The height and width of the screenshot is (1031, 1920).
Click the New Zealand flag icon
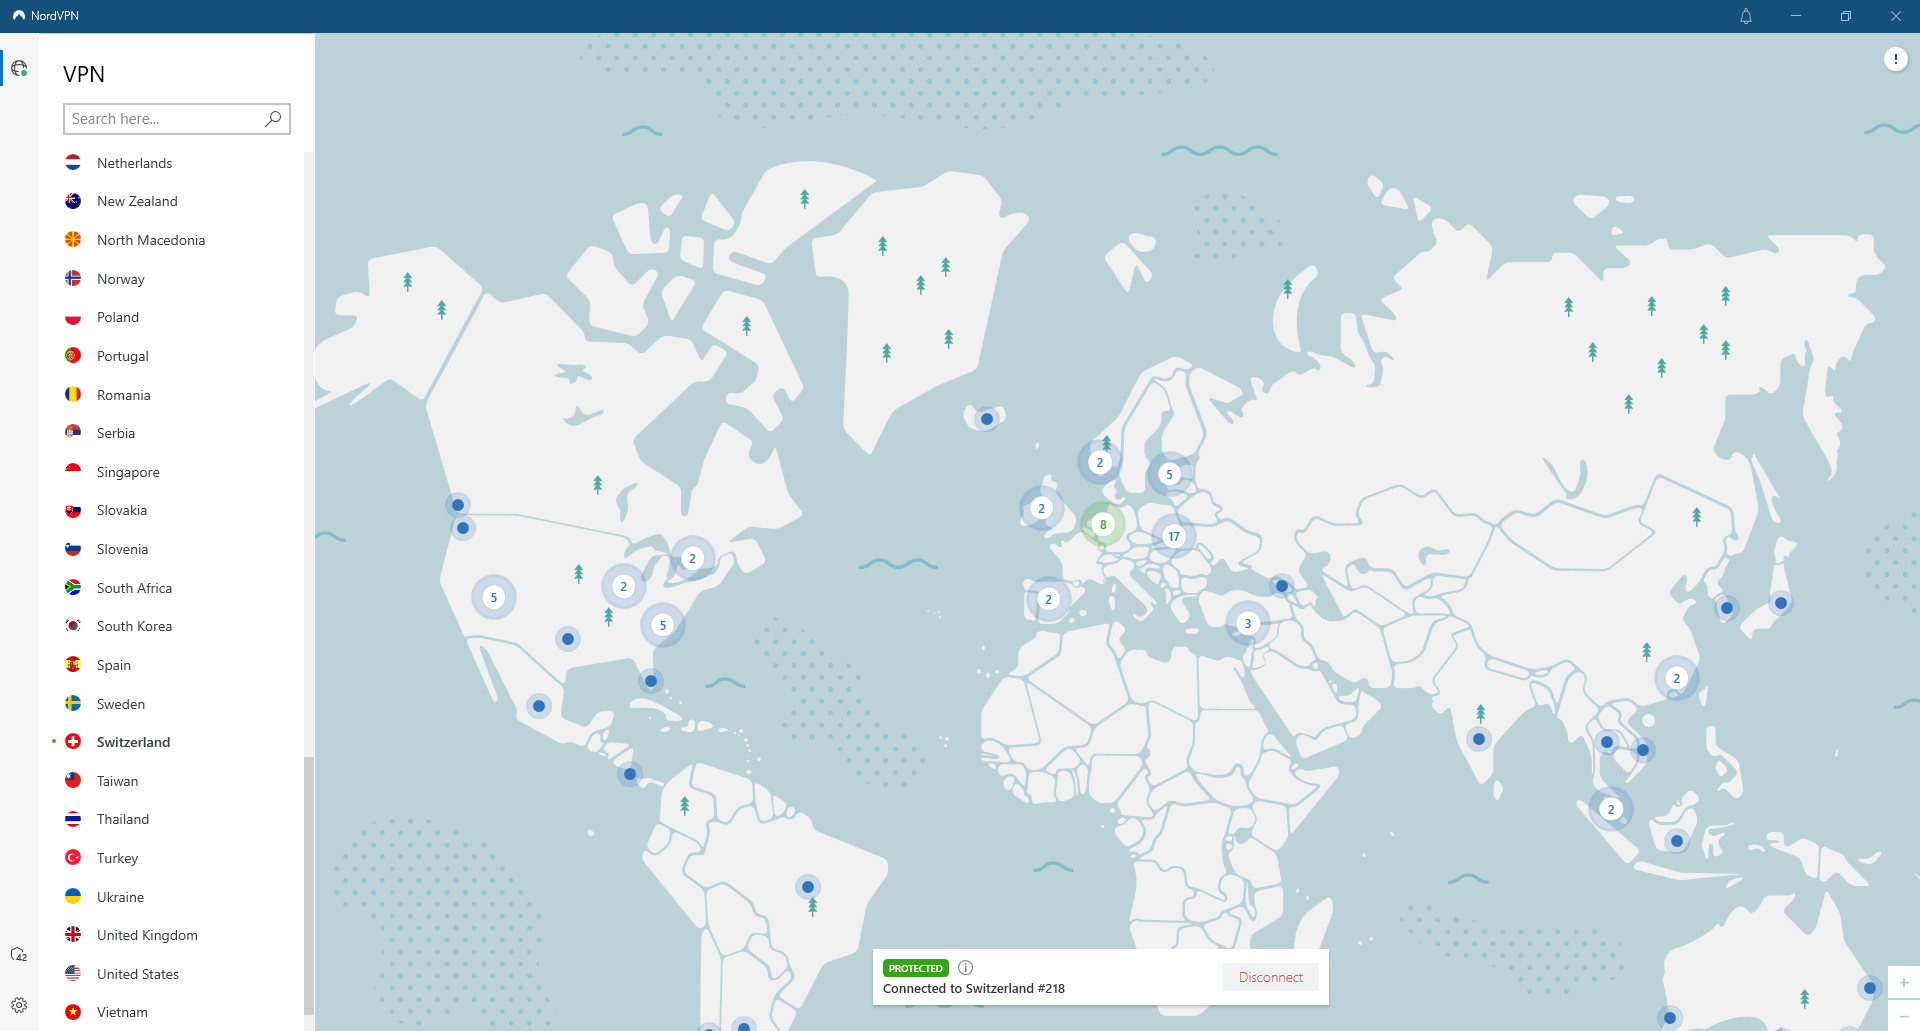point(73,201)
